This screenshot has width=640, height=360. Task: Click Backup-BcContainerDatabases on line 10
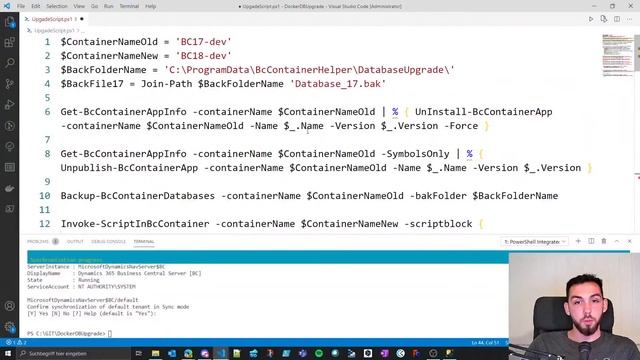click(138, 196)
